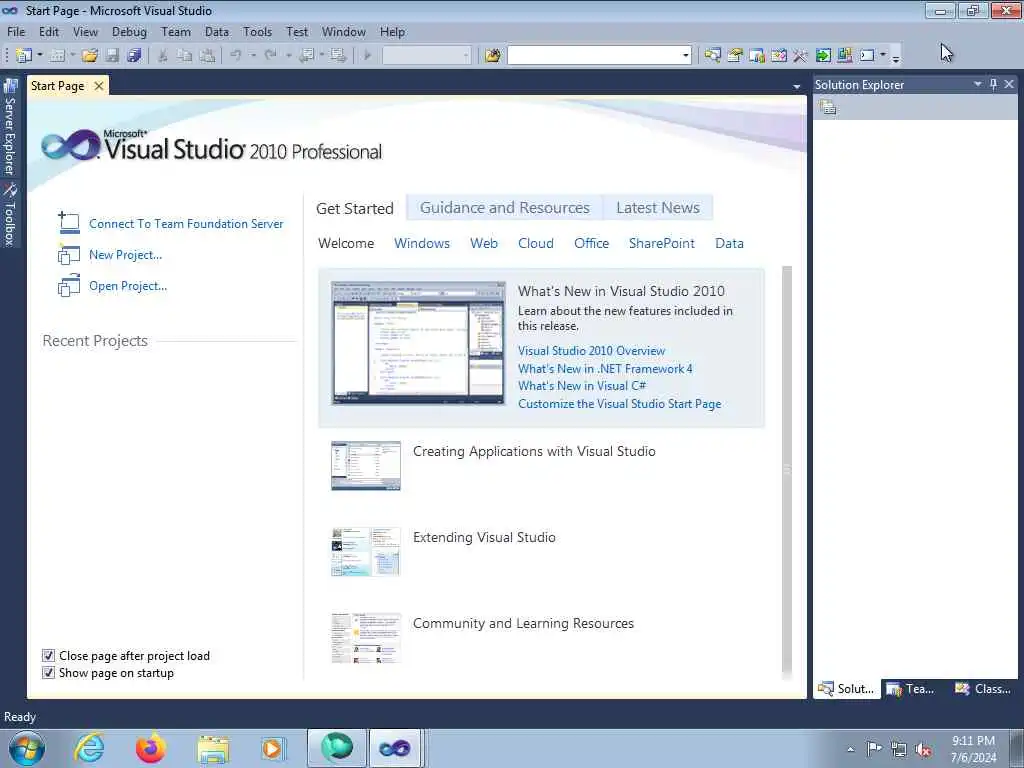Open the toolbar options overflow arrow
The image size is (1024, 768).
(x=896, y=57)
